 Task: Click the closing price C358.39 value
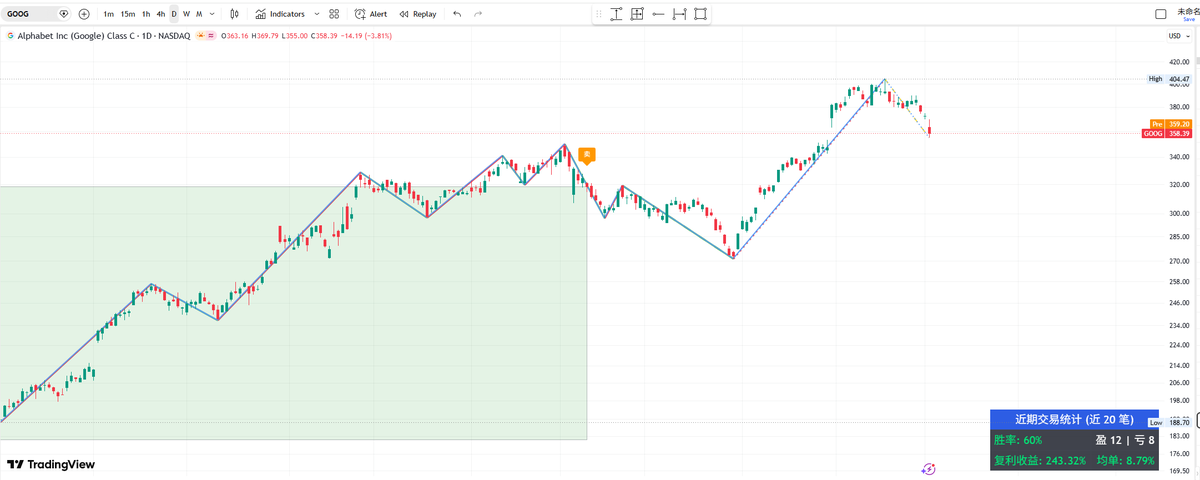click(323, 36)
